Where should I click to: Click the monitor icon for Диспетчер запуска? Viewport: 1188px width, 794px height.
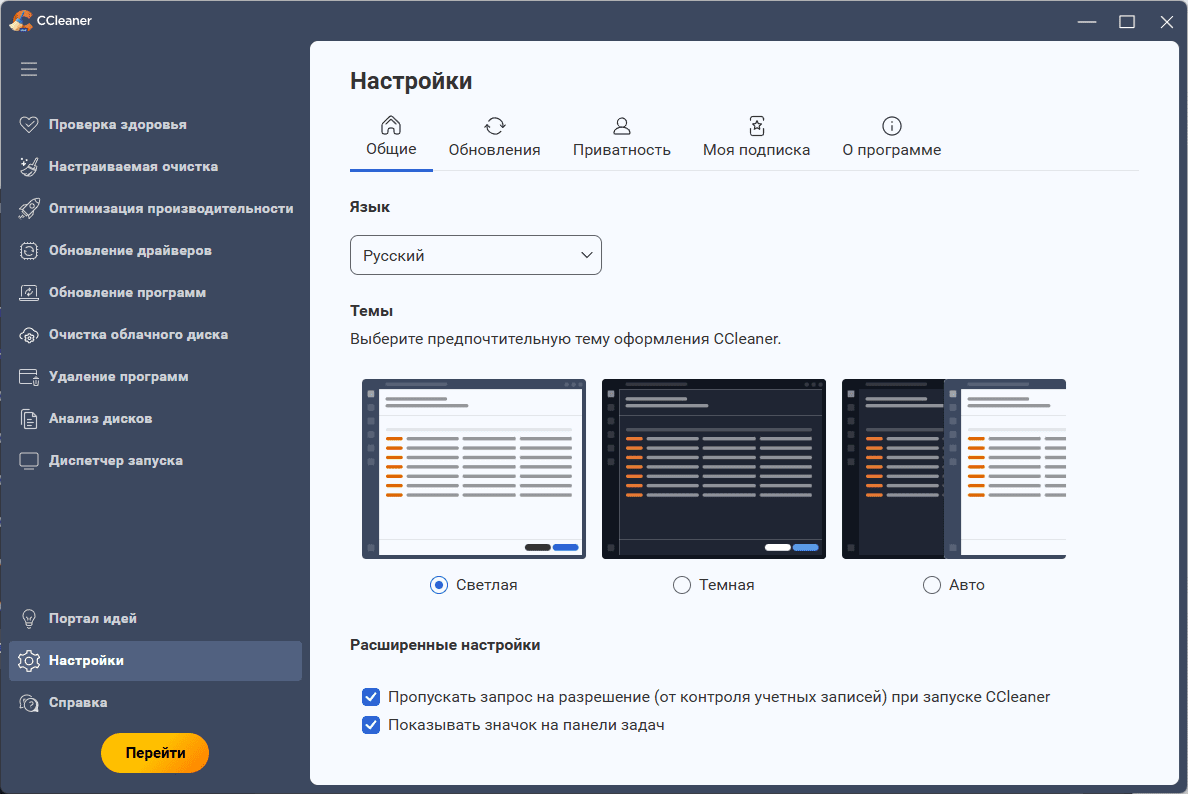pos(29,461)
